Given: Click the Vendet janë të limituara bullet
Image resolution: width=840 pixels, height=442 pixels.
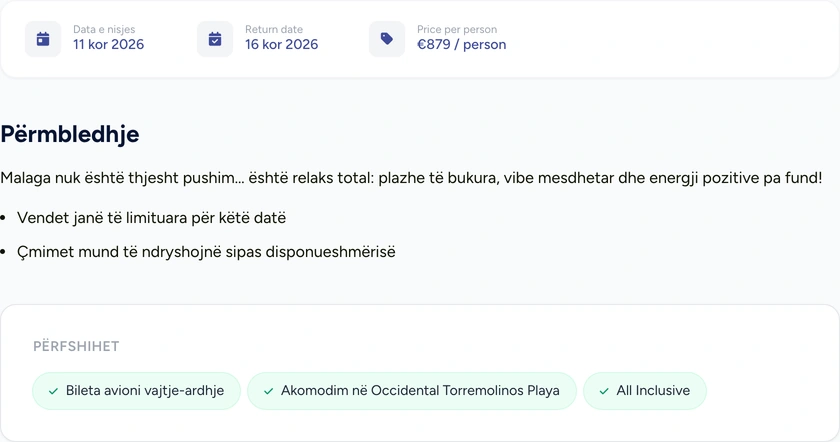Looking at the screenshot, I should coord(152,218).
